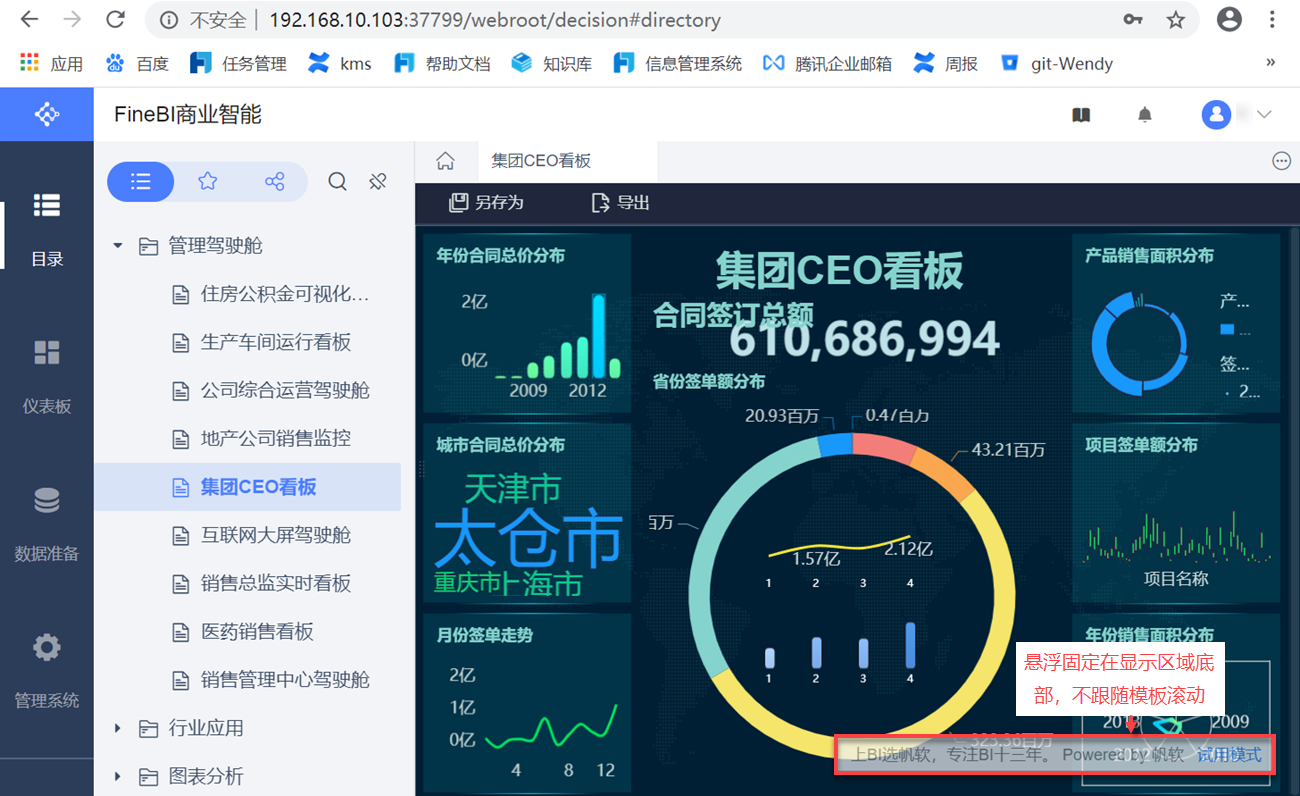Click the 天津市 word in the word cloud
Screen dimensions: 1300x796
513,488
